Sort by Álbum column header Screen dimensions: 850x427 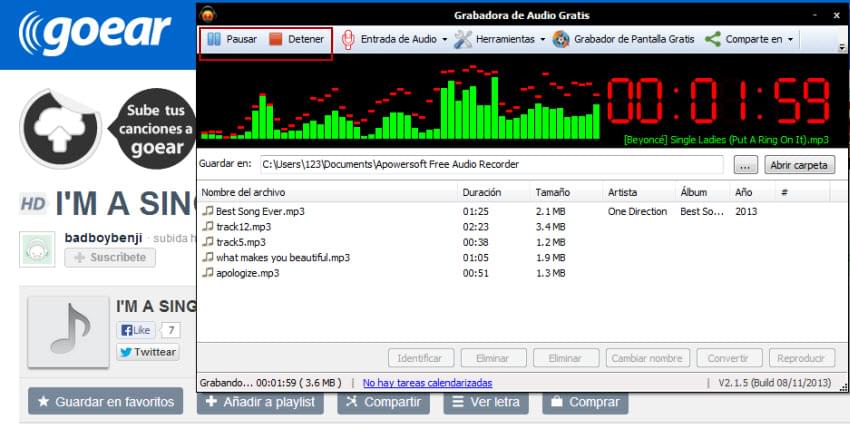703,192
